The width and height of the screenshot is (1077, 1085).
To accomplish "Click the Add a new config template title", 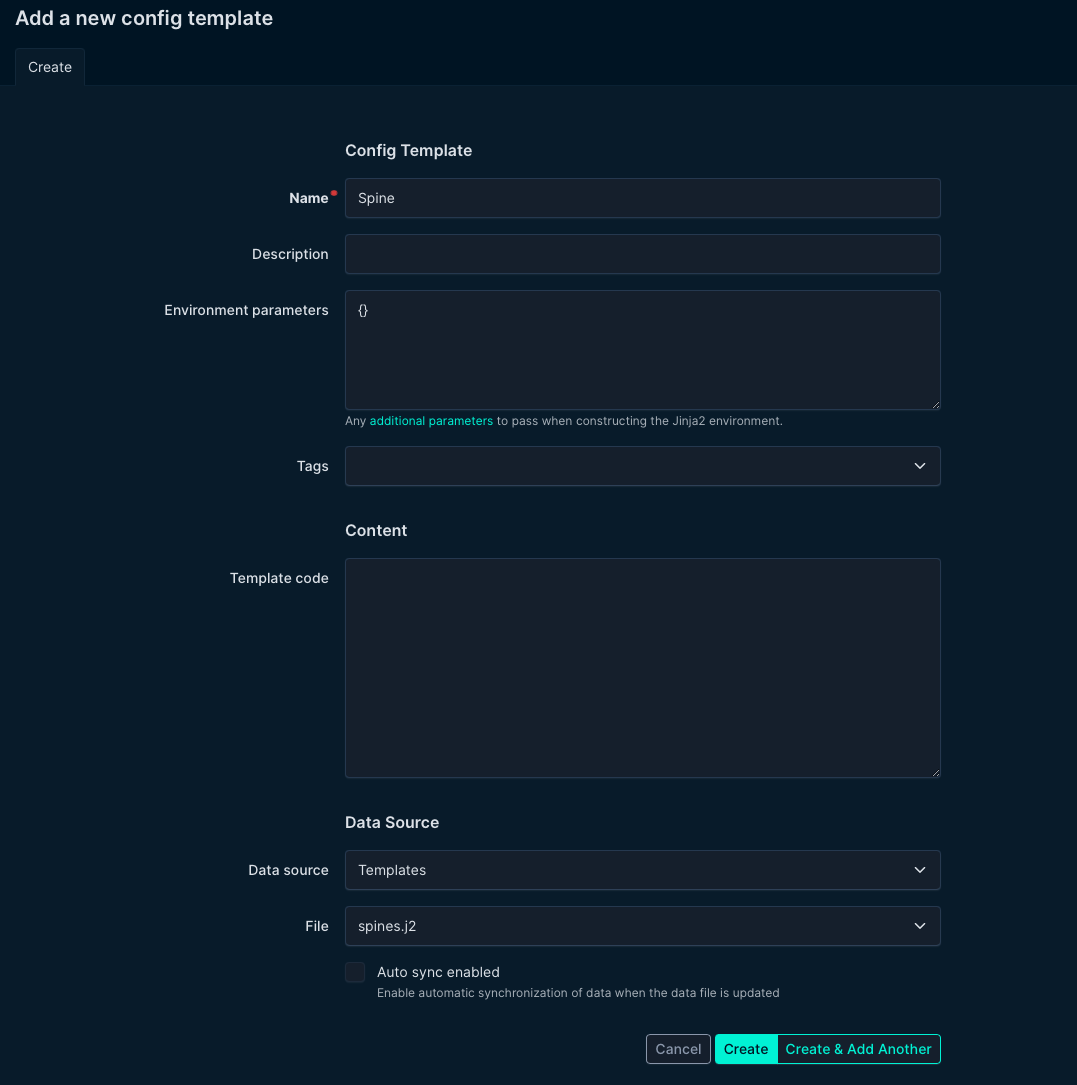I will click(143, 18).
